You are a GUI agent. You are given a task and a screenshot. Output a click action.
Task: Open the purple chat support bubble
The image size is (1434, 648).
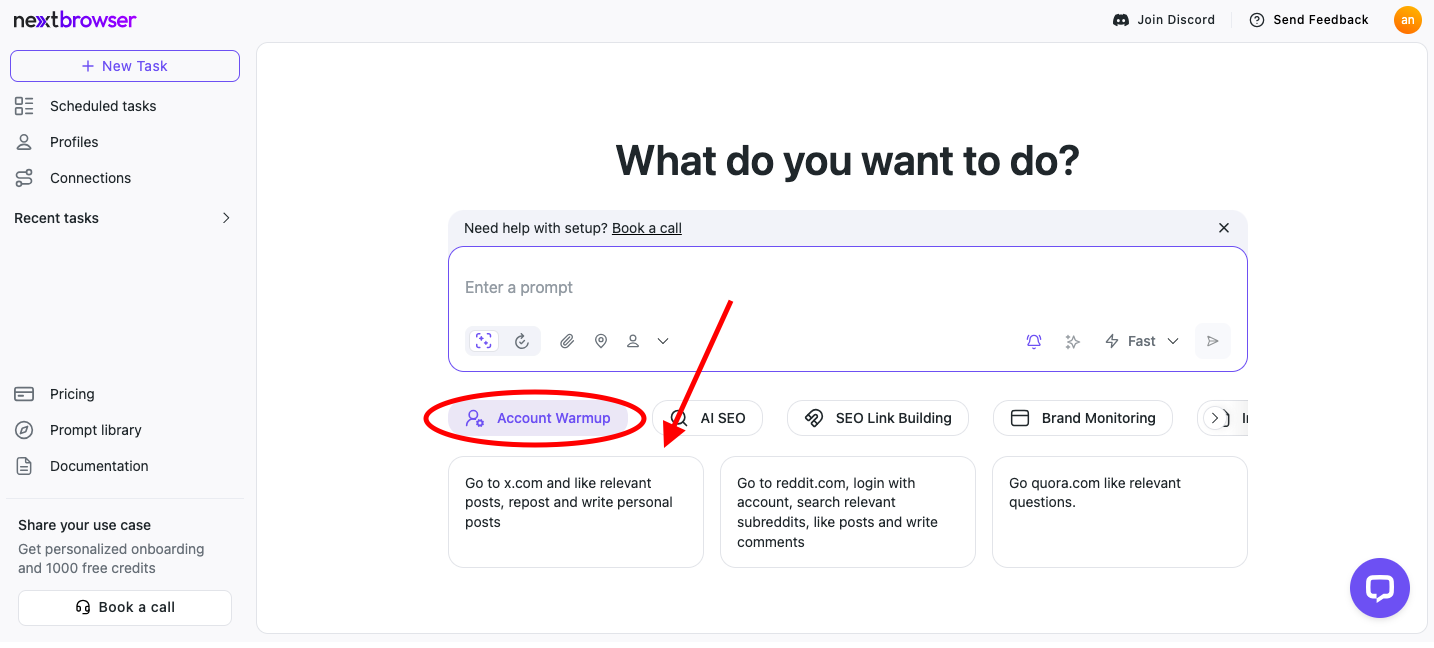[1380, 588]
